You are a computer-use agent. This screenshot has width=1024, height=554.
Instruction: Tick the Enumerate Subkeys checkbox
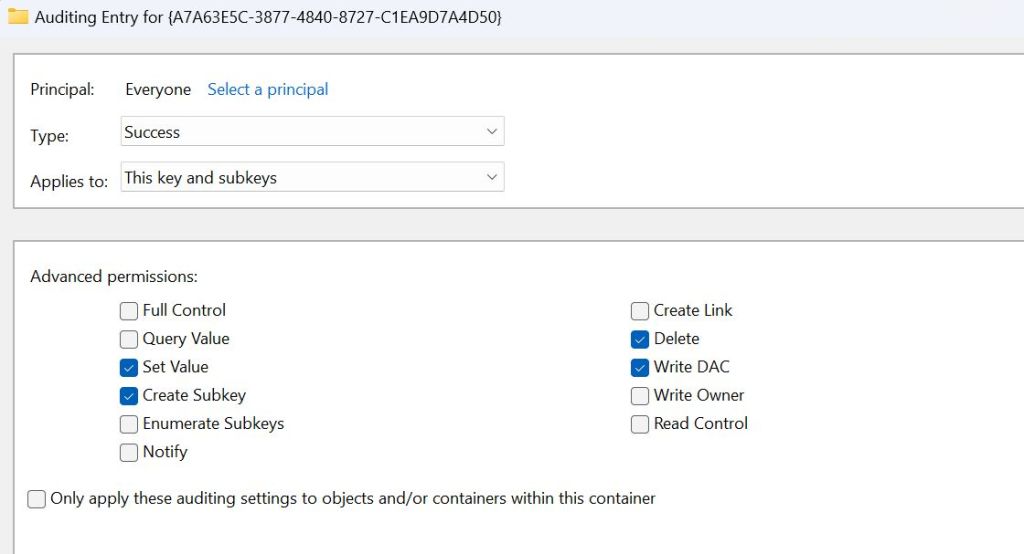[129, 424]
